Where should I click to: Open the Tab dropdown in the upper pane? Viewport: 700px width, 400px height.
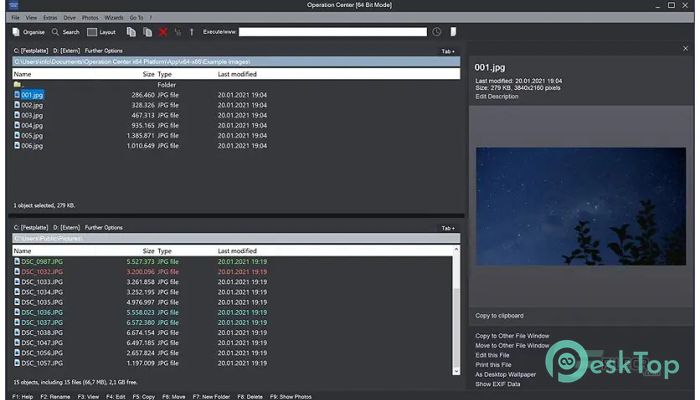point(448,51)
